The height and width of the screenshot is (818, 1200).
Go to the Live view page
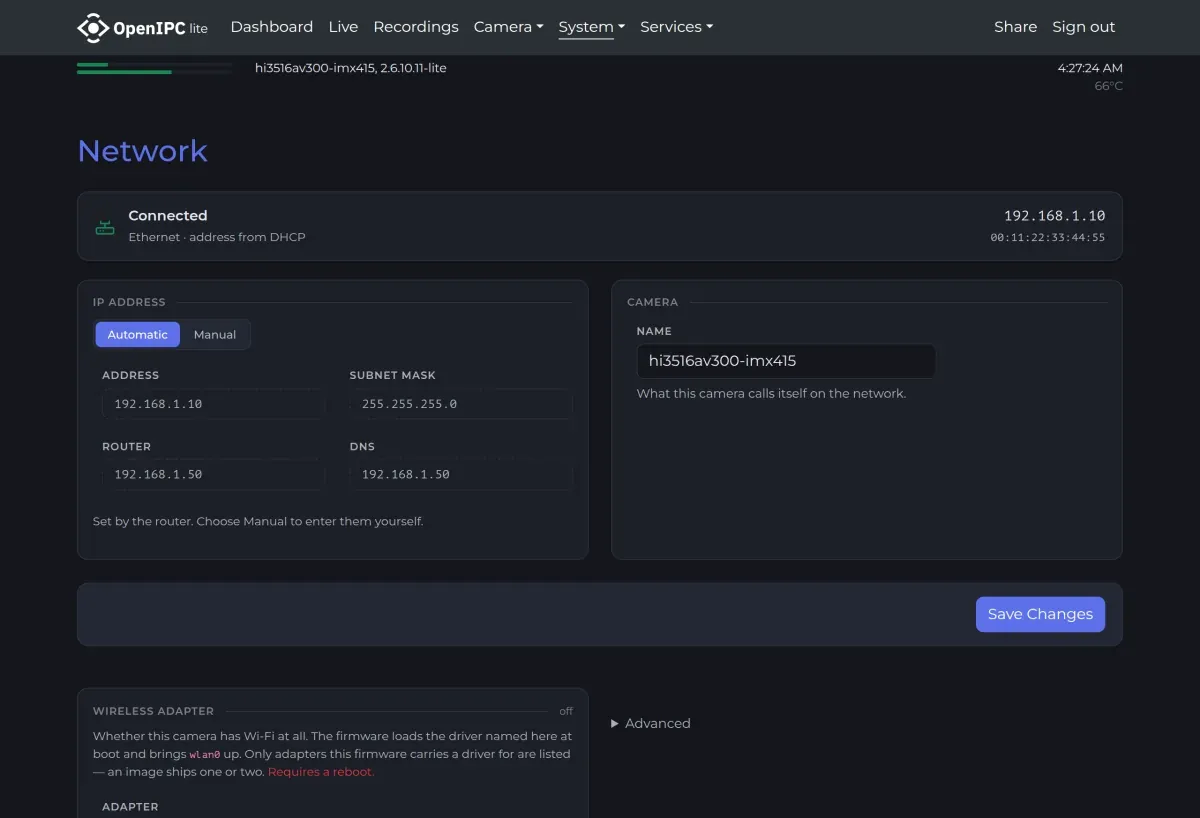coord(343,27)
